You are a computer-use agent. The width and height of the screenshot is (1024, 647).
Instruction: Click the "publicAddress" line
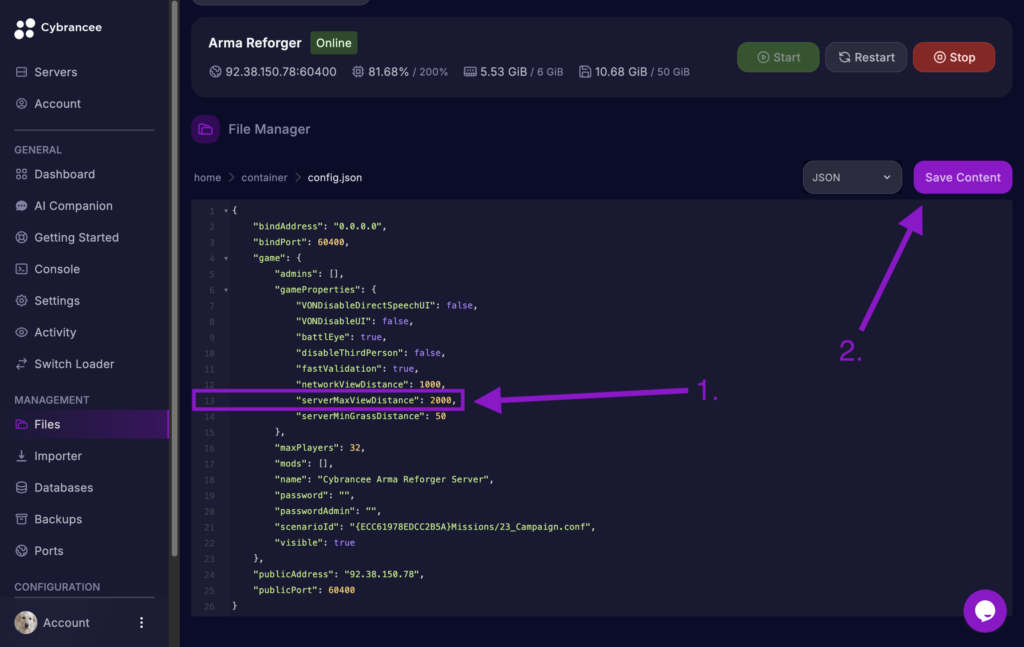[x=338, y=575]
